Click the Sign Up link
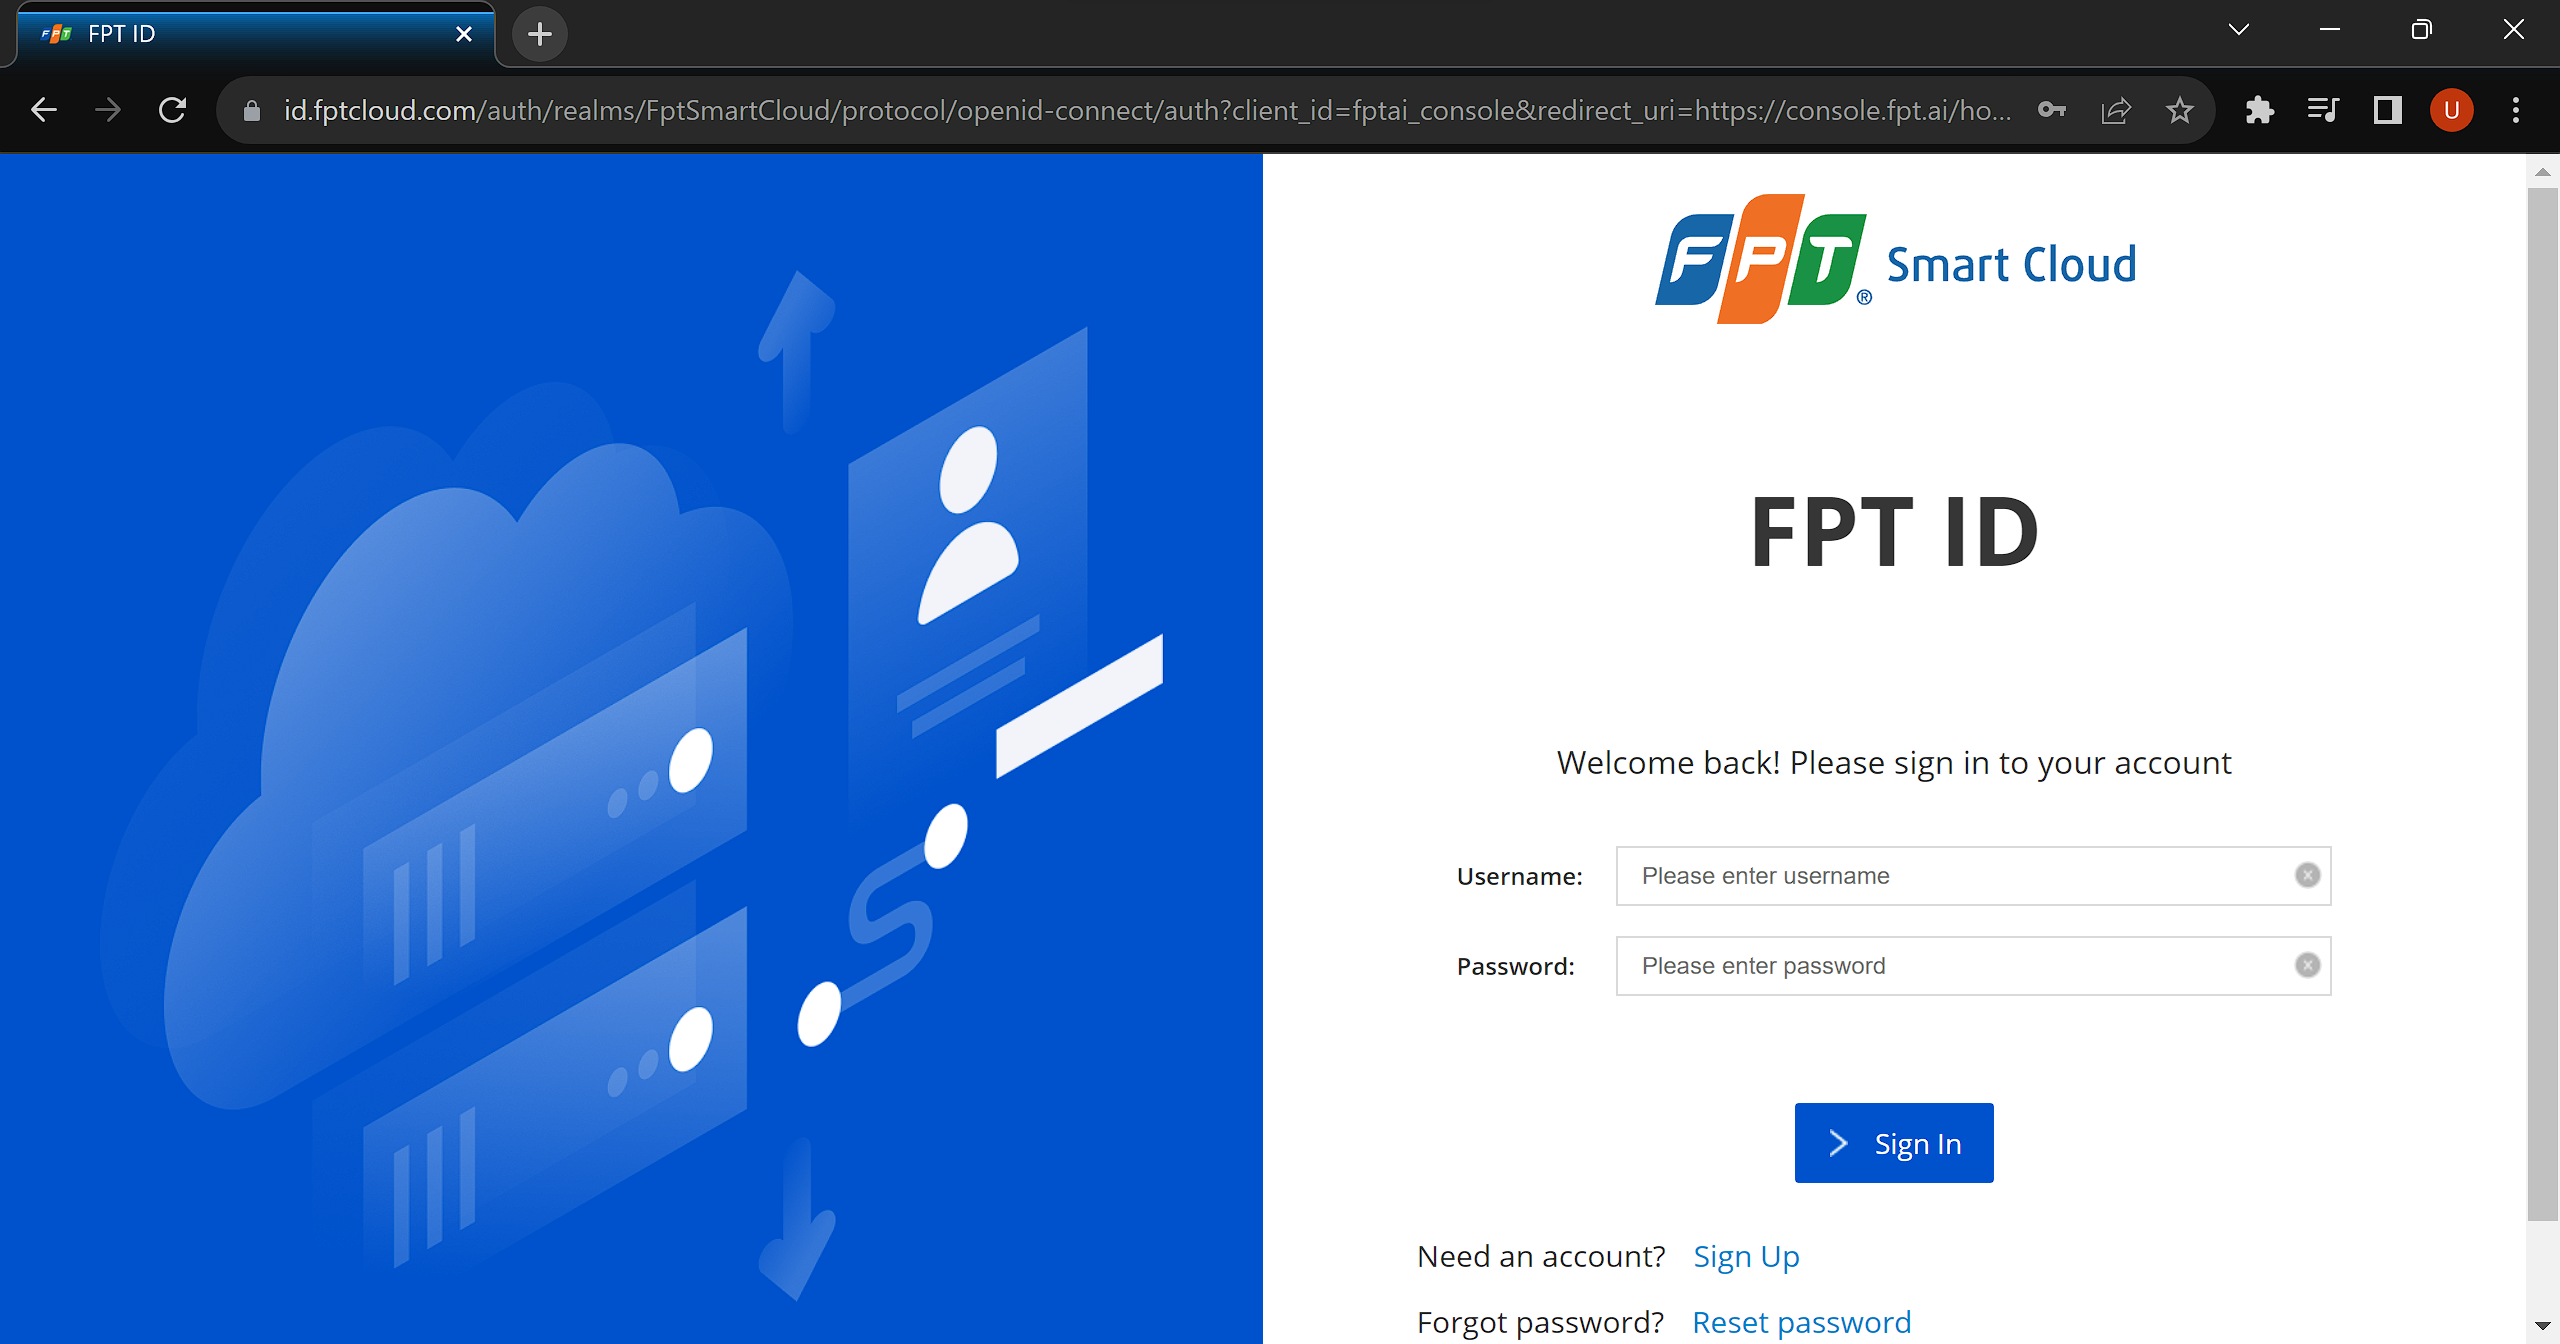 coord(1747,1254)
